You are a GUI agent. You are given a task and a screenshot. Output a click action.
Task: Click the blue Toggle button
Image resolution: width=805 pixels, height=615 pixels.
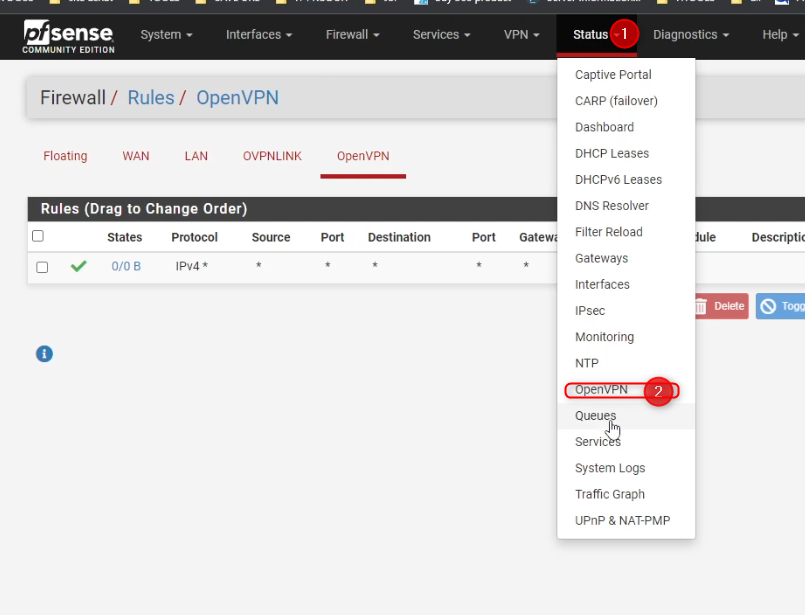coord(781,306)
